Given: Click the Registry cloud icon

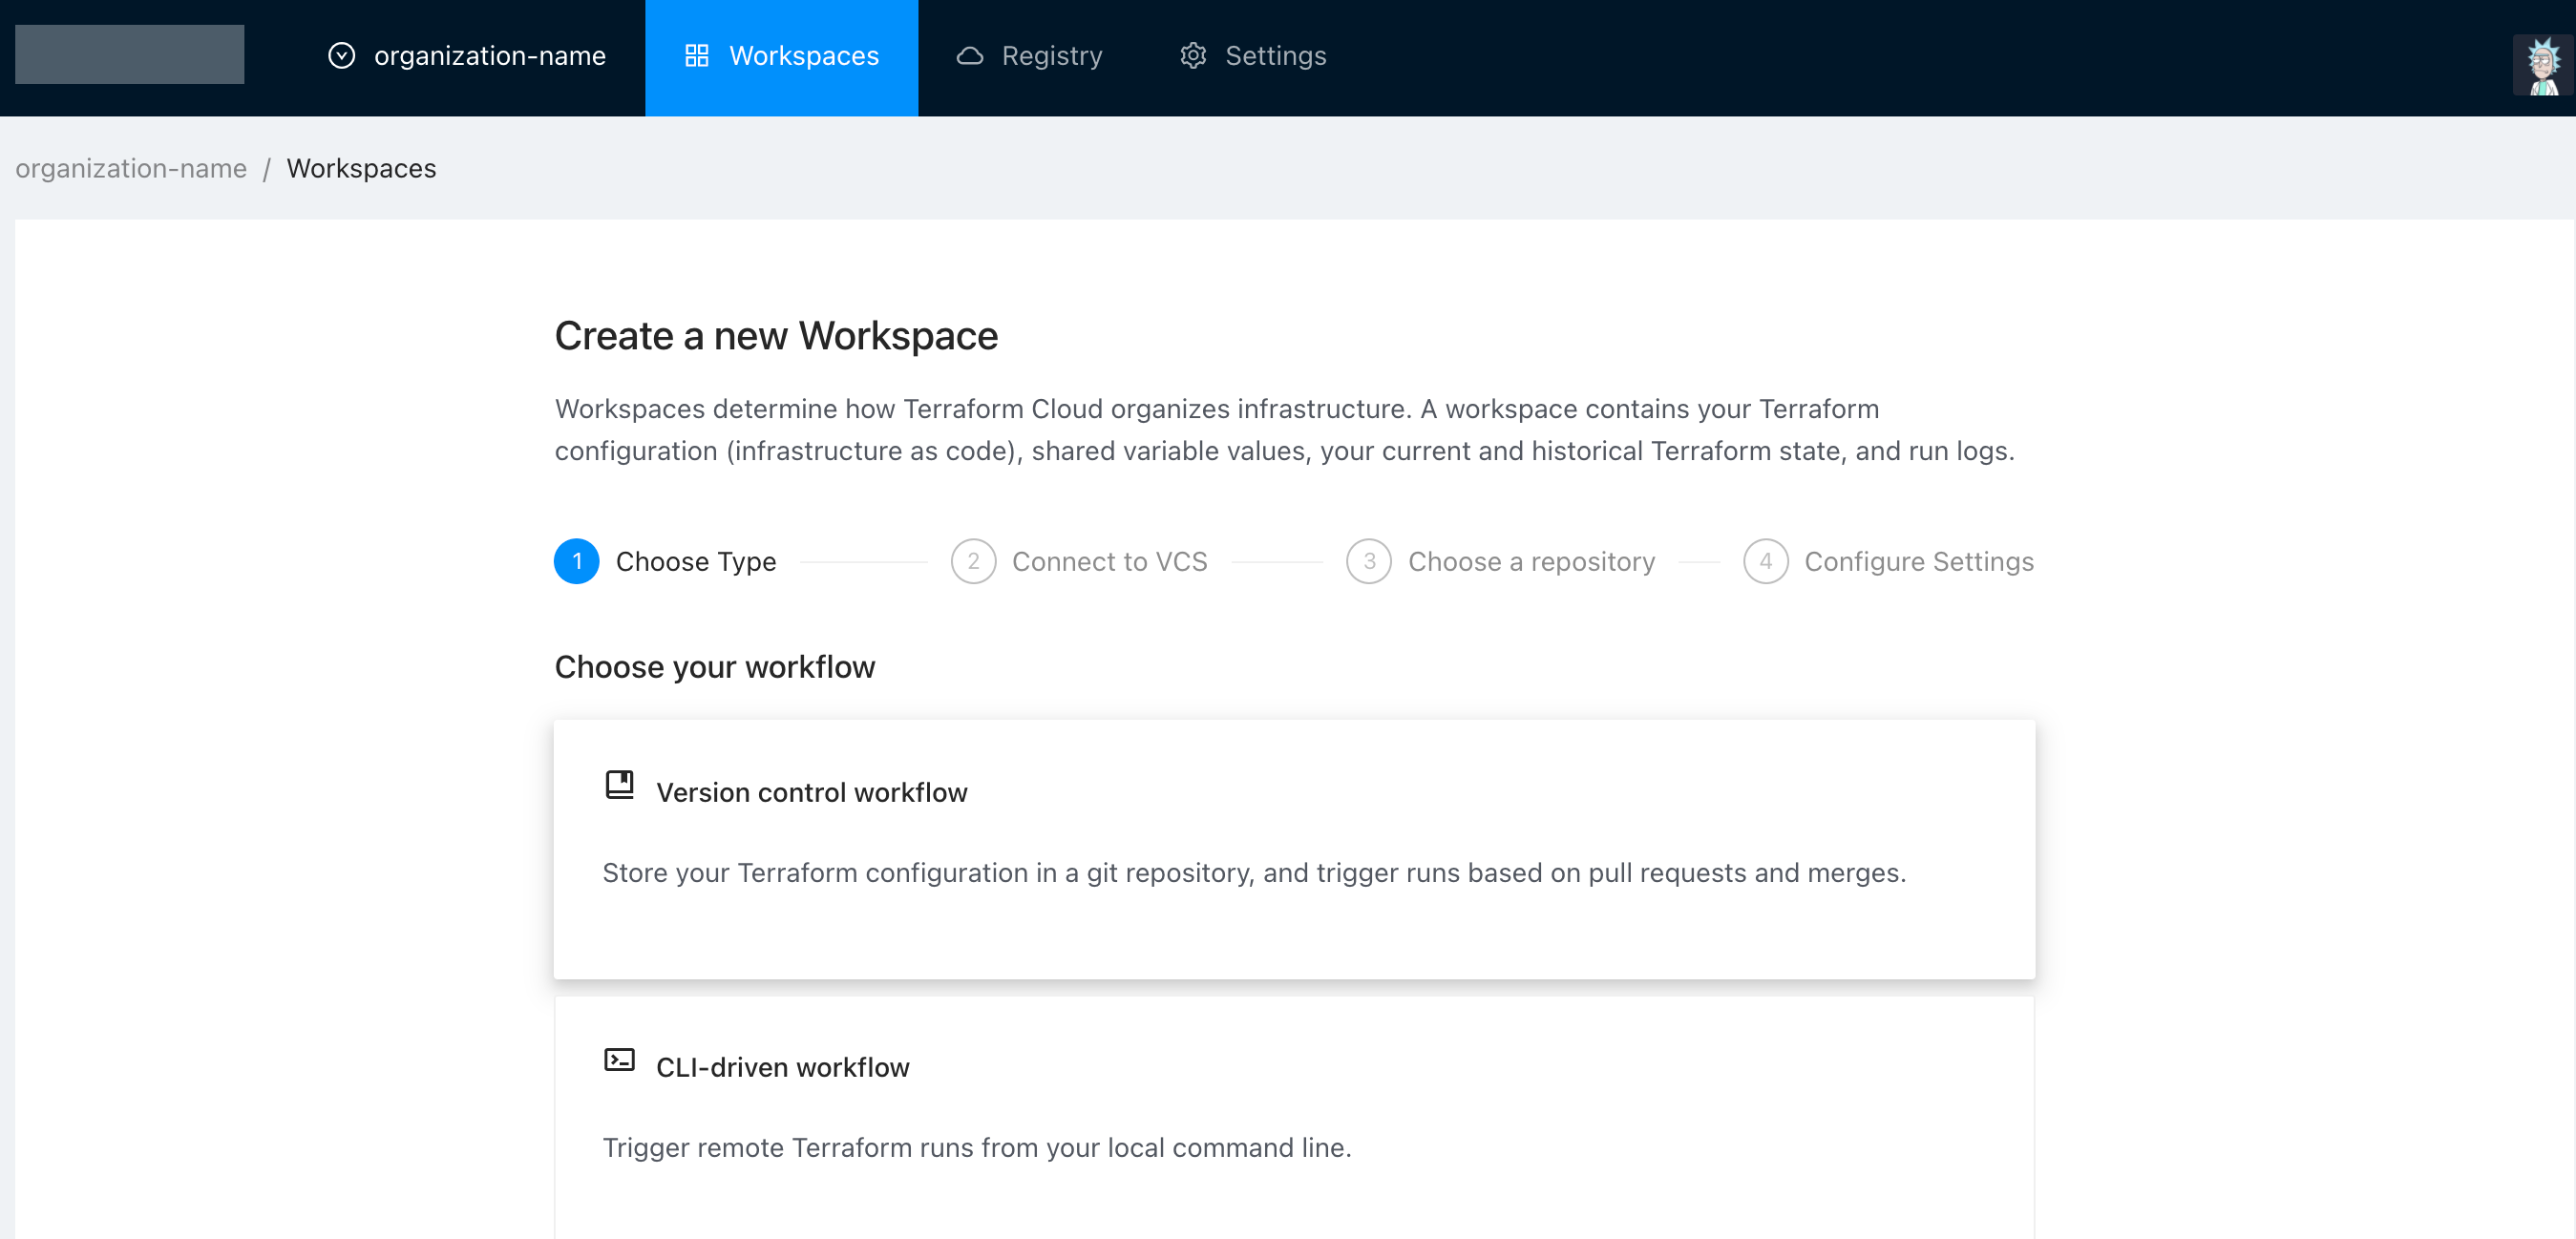Looking at the screenshot, I should pos(969,56).
